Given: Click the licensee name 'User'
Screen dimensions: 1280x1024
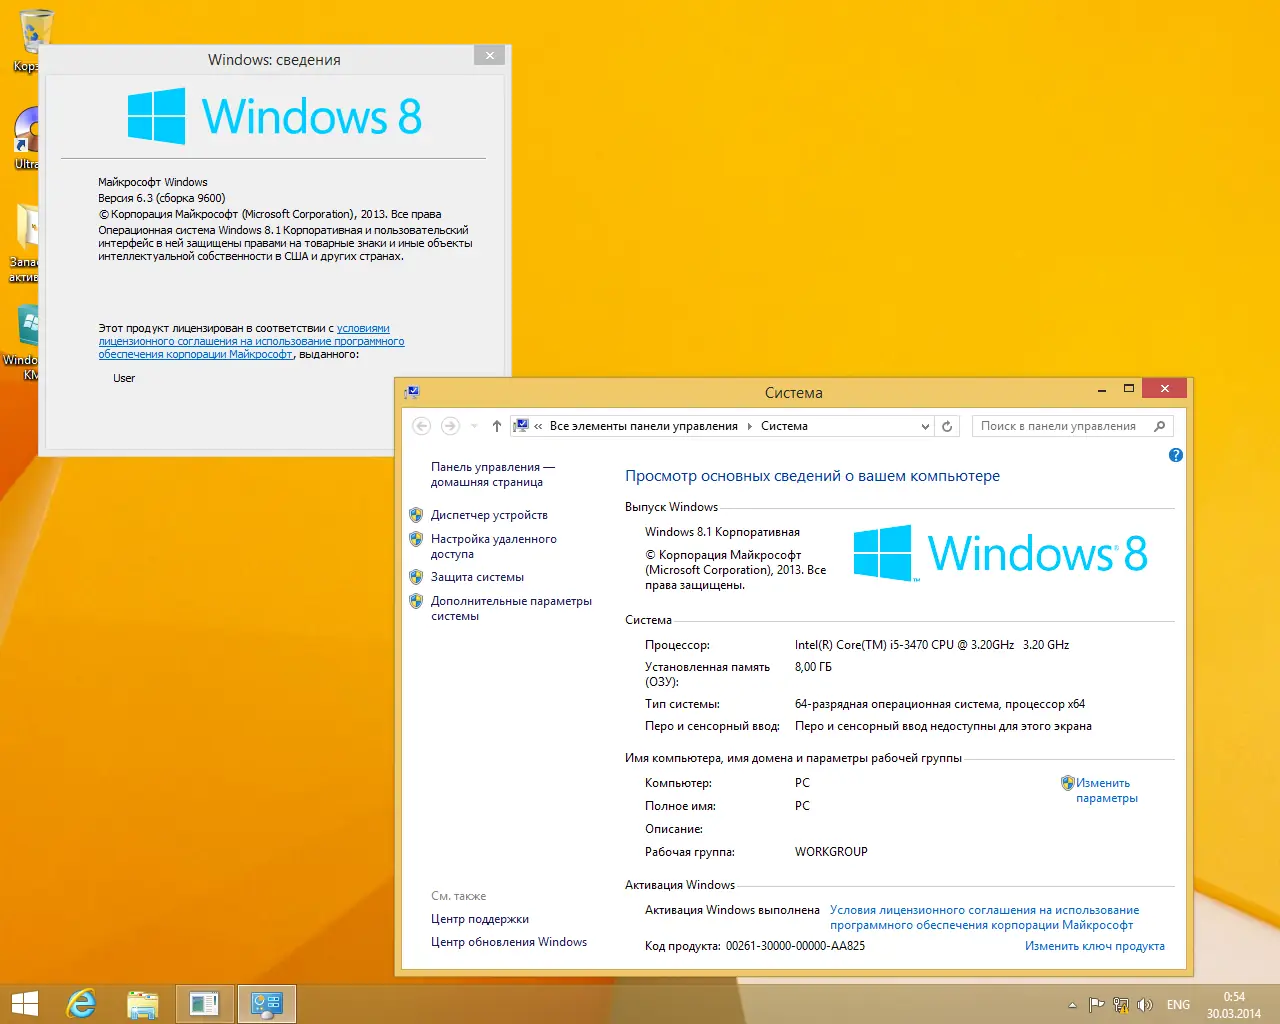Looking at the screenshot, I should pos(124,378).
